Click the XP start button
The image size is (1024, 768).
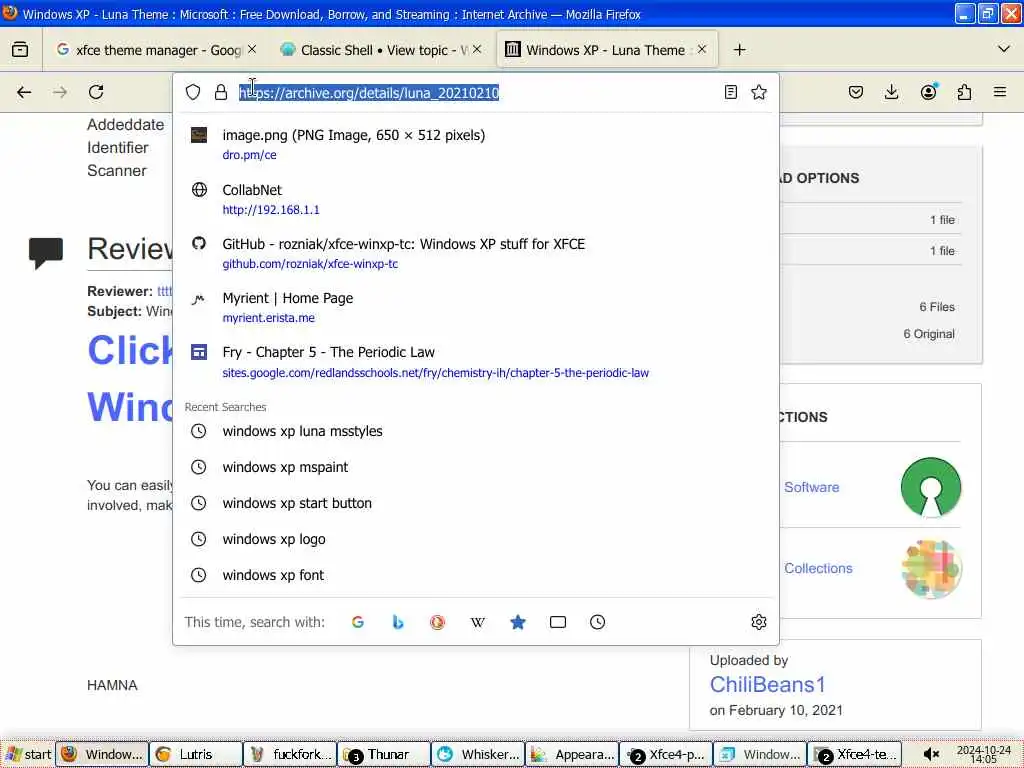point(27,754)
